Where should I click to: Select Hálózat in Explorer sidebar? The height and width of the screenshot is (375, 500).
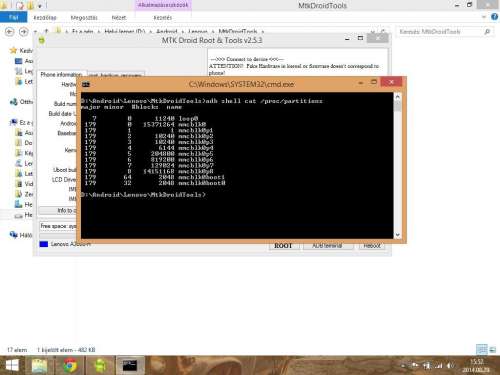click(21, 235)
